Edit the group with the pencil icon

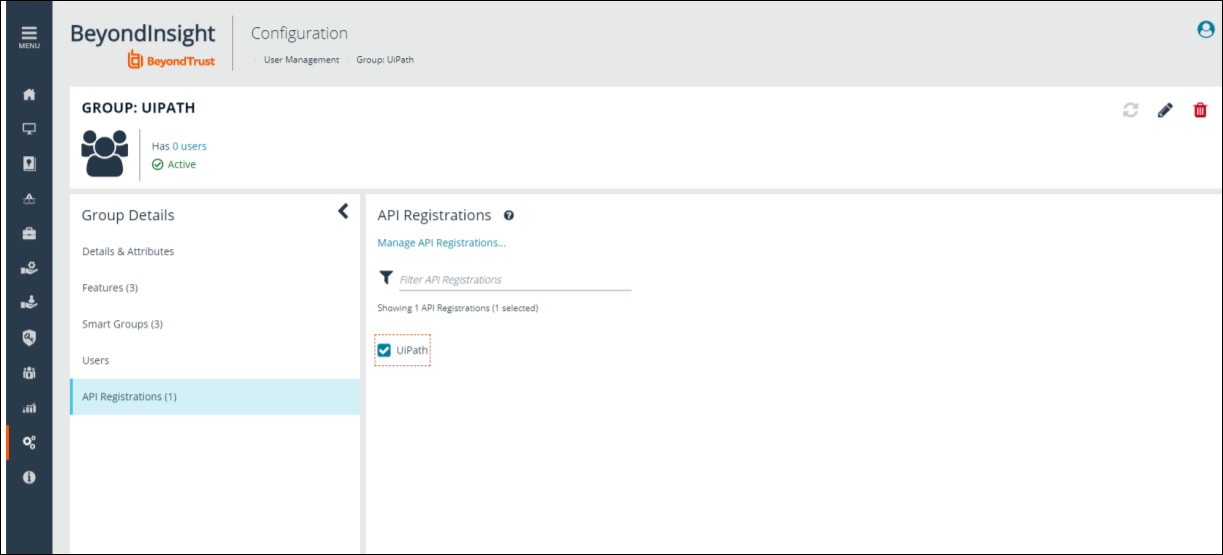click(x=1165, y=111)
